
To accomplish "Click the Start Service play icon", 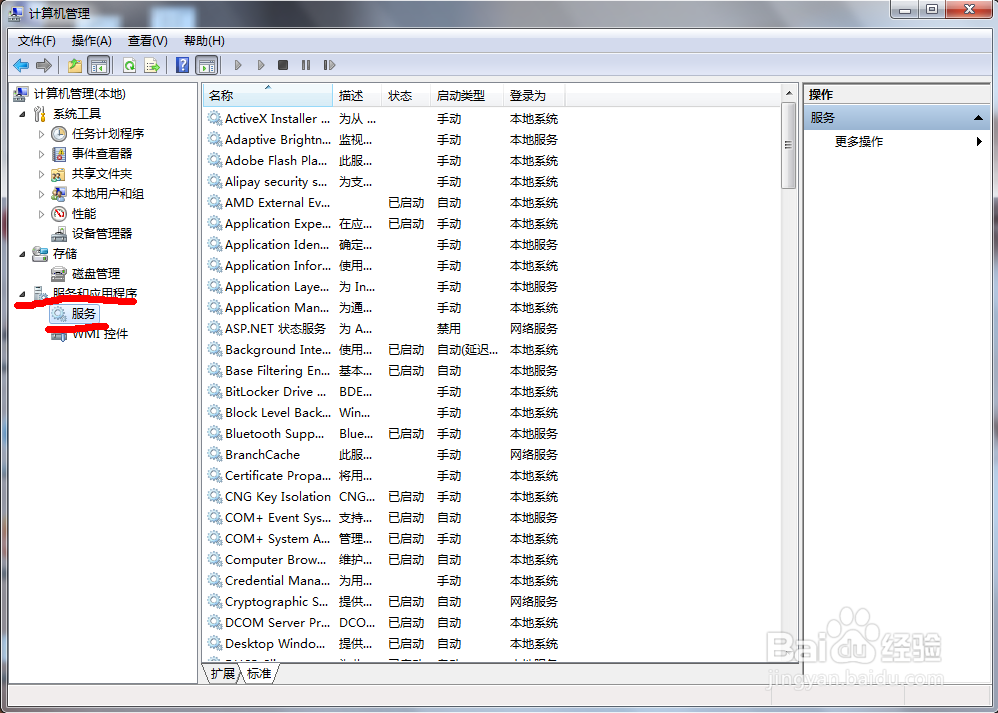I will click(238, 64).
